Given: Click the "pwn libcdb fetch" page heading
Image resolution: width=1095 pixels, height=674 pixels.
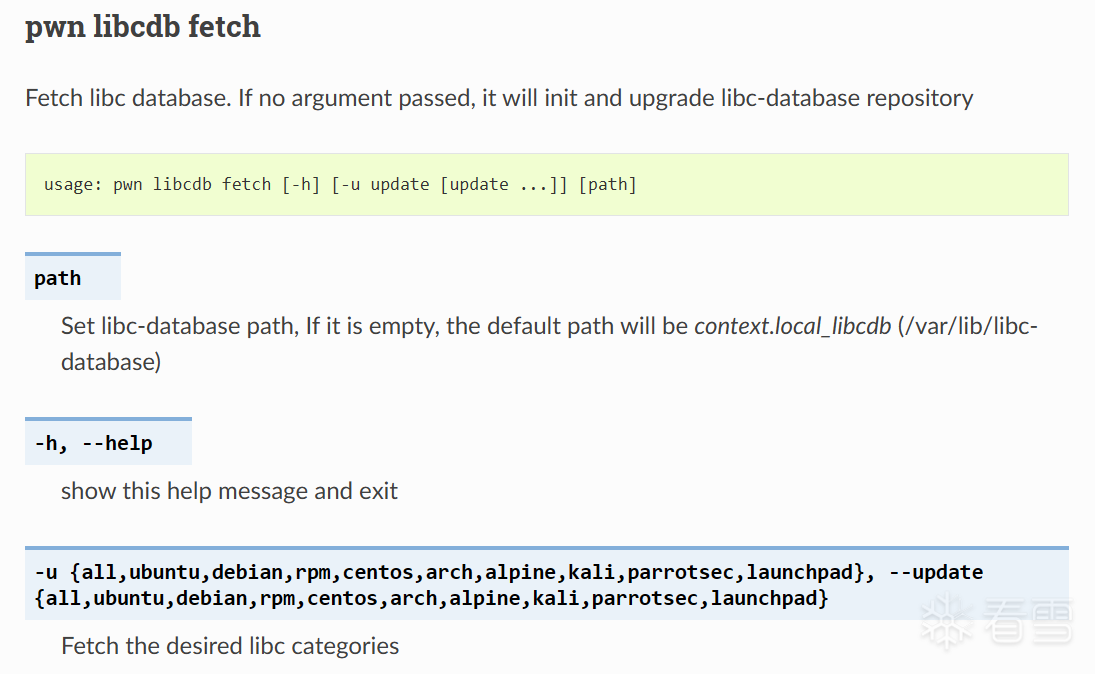Looking at the screenshot, I should point(143,27).
